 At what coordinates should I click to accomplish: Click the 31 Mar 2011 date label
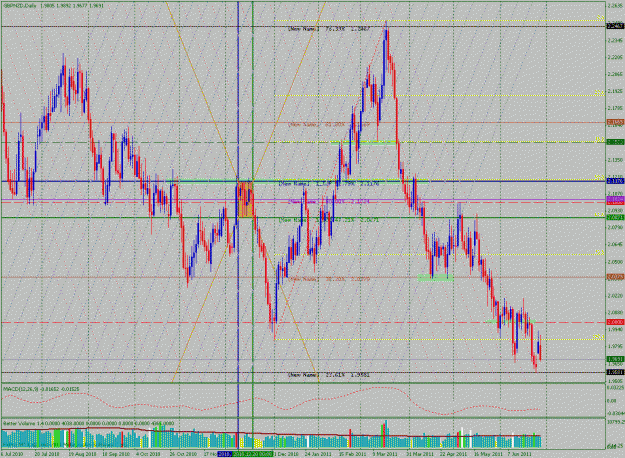421,454
